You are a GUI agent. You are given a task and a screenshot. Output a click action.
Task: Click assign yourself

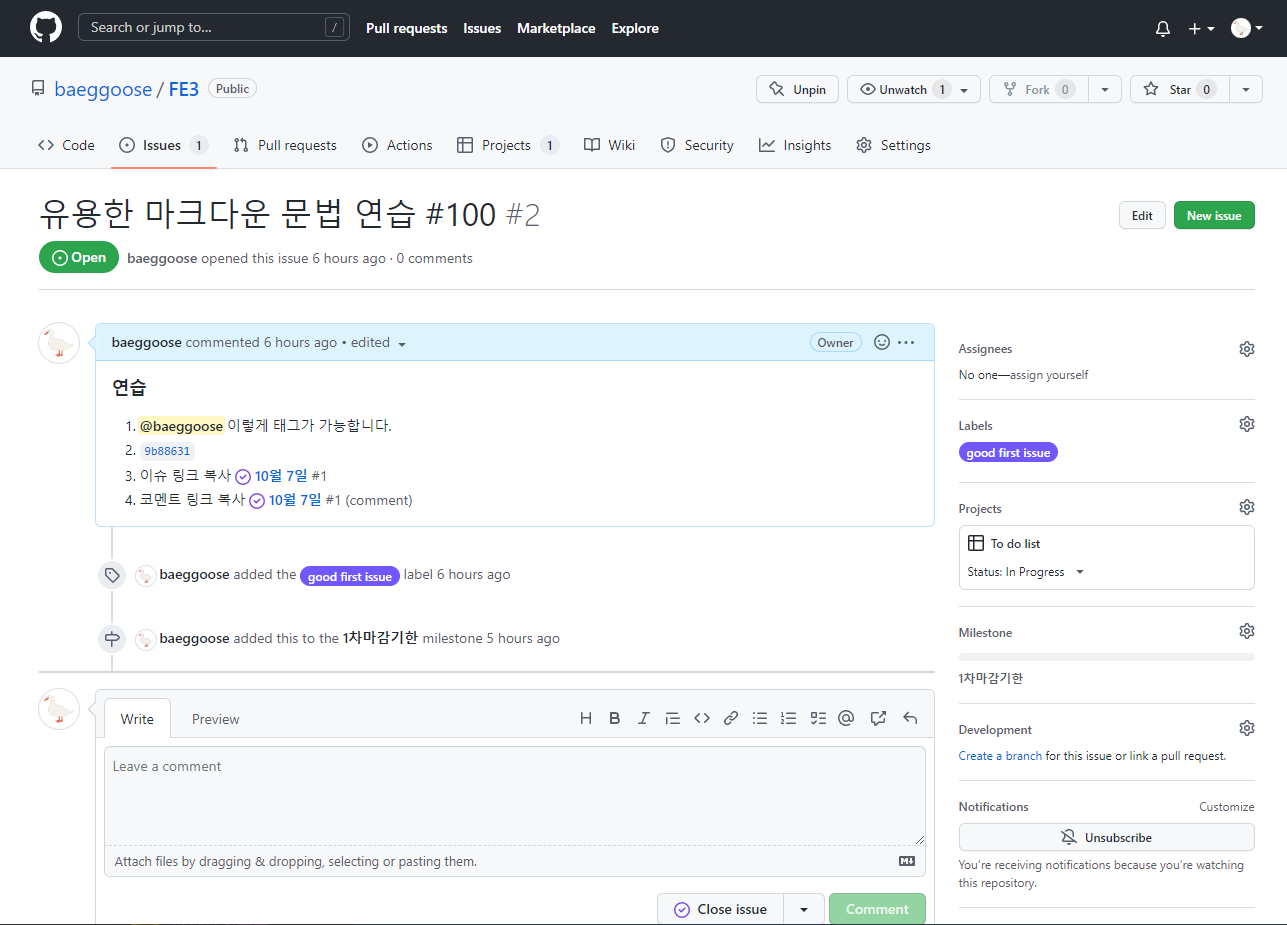[x=1049, y=375]
